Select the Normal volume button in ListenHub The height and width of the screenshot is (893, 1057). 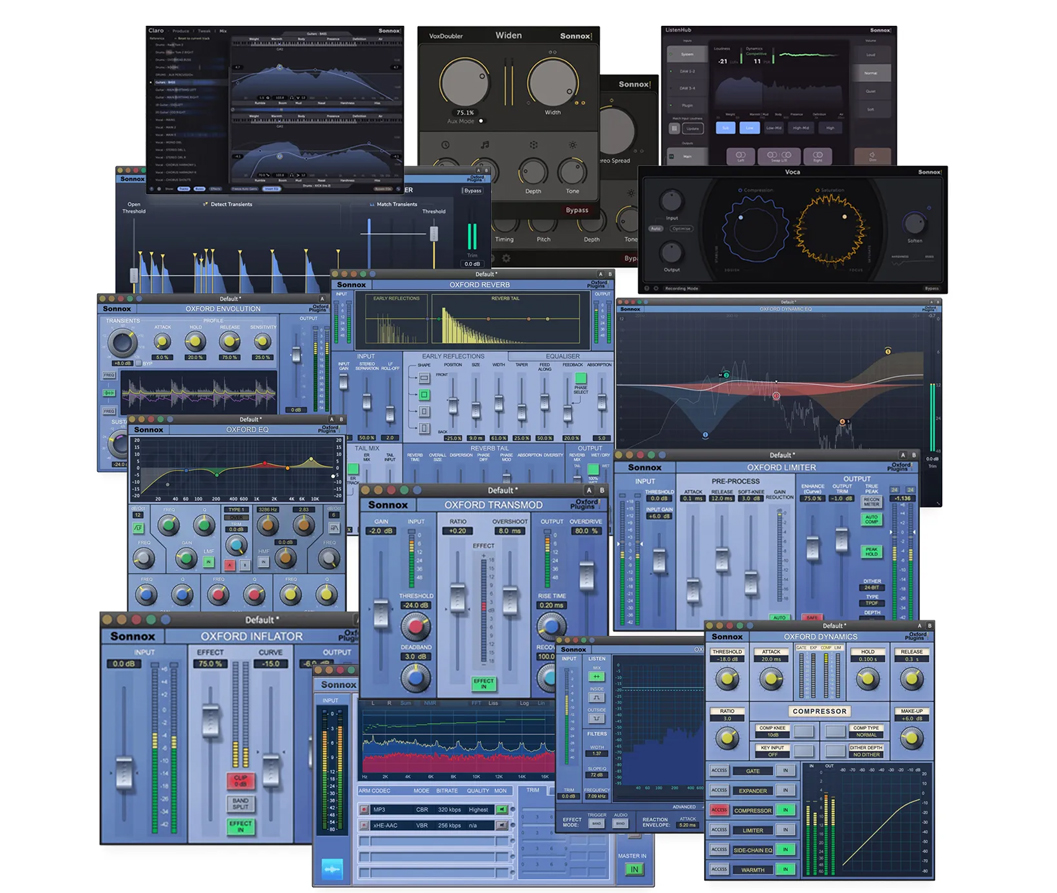click(x=871, y=73)
